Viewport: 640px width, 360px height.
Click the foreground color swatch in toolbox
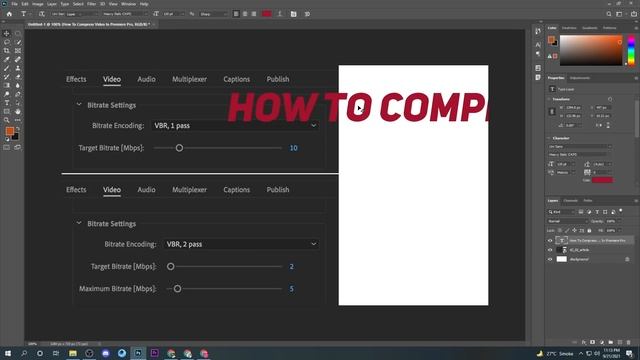pos(9,131)
